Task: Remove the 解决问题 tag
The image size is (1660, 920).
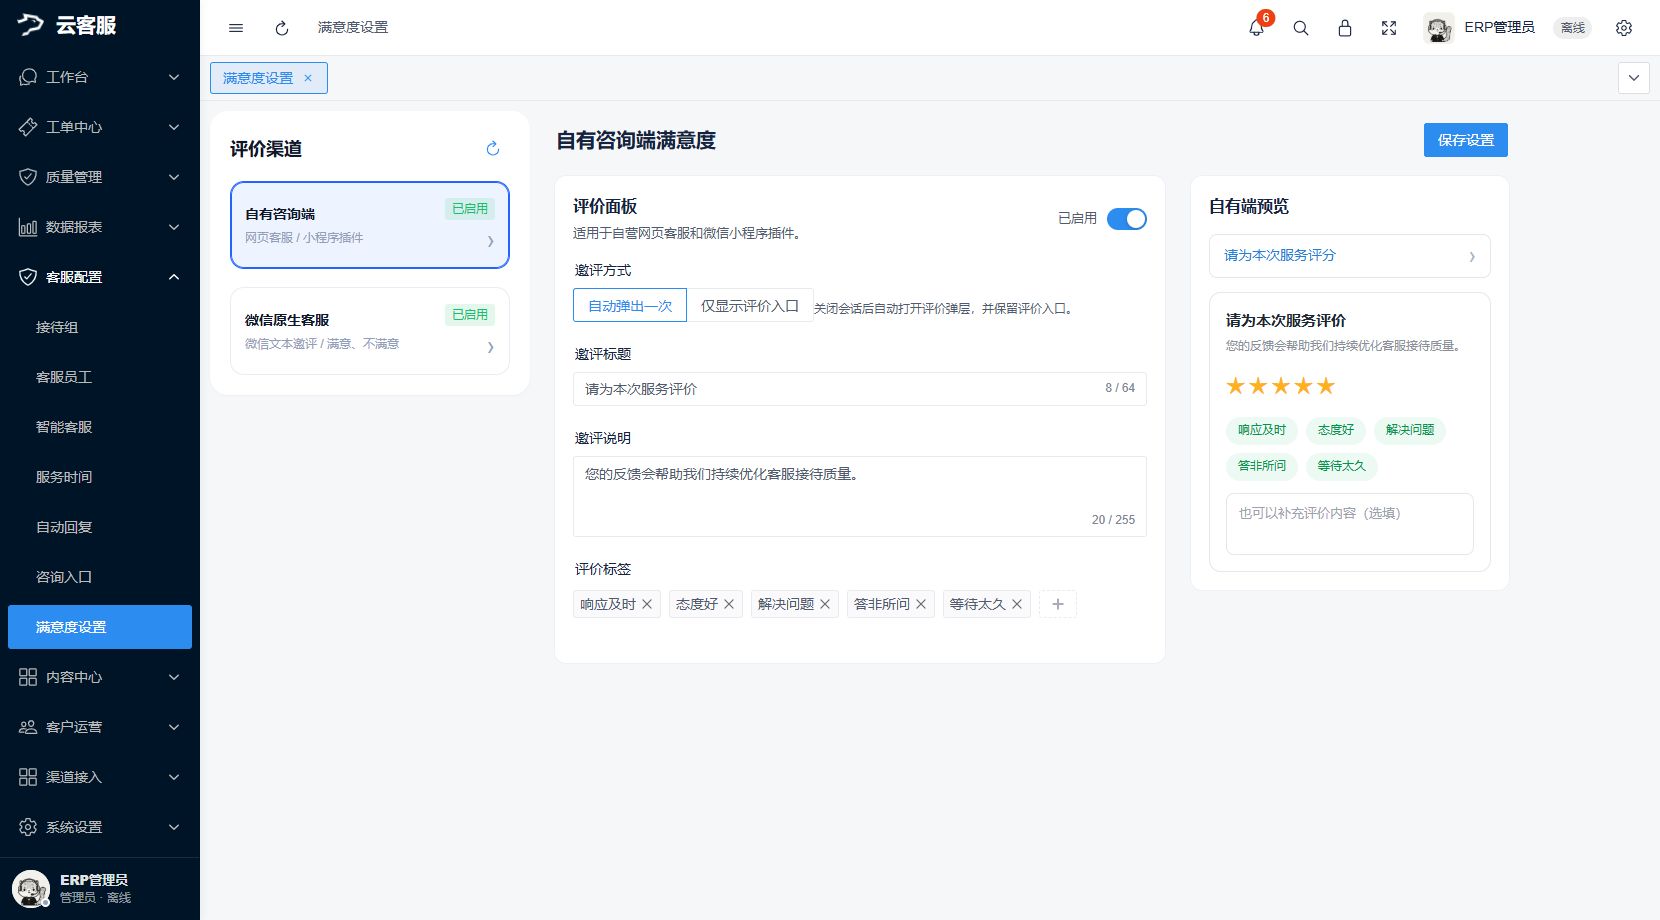Action: tap(825, 604)
